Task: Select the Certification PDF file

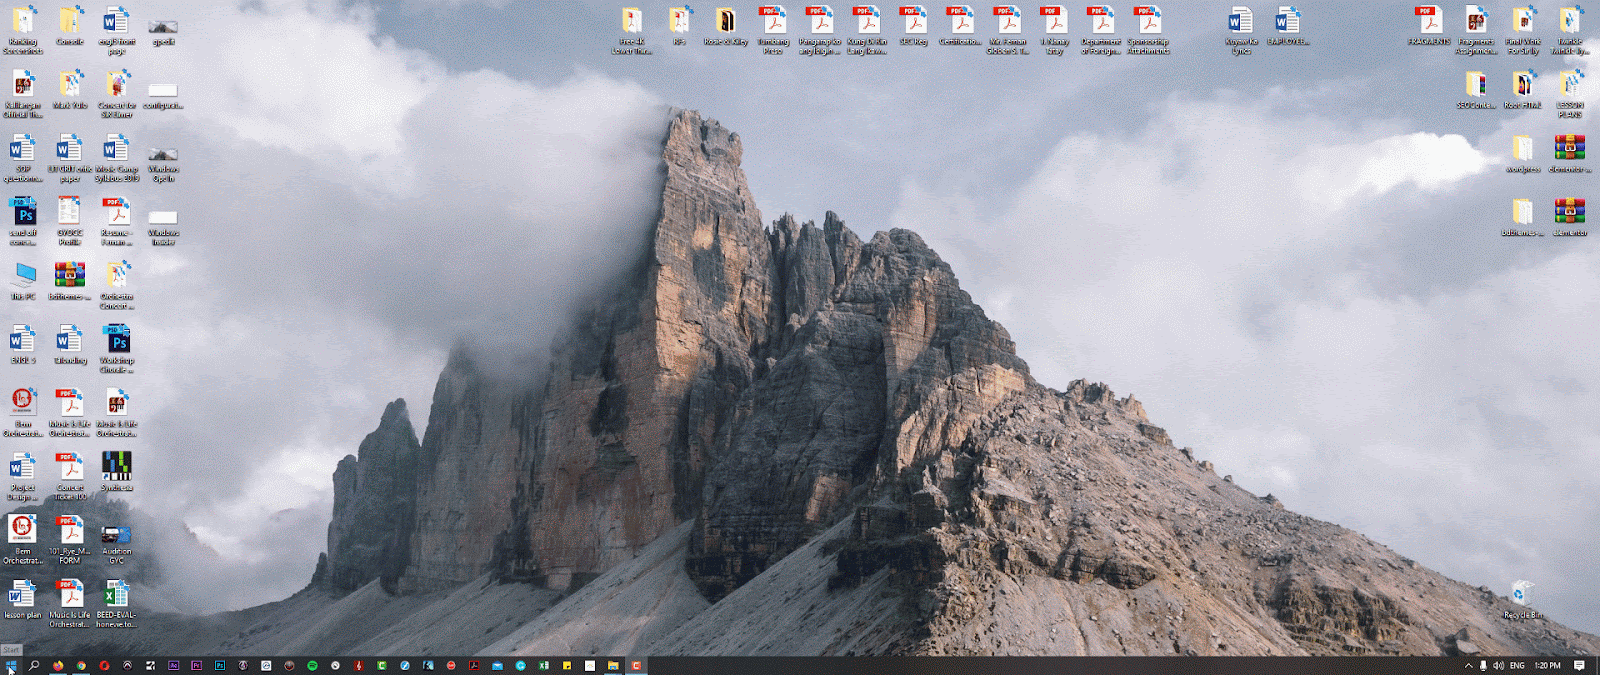Action: point(960,27)
